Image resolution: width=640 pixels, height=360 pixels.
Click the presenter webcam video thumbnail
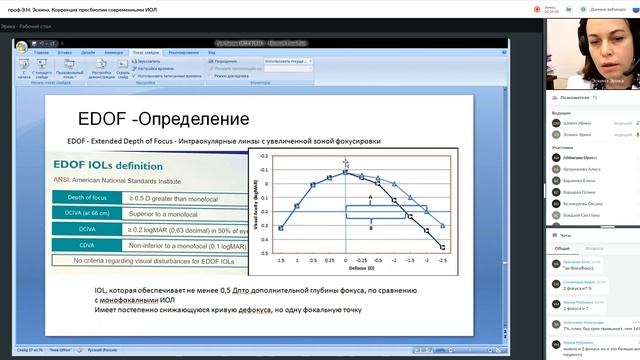593,54
